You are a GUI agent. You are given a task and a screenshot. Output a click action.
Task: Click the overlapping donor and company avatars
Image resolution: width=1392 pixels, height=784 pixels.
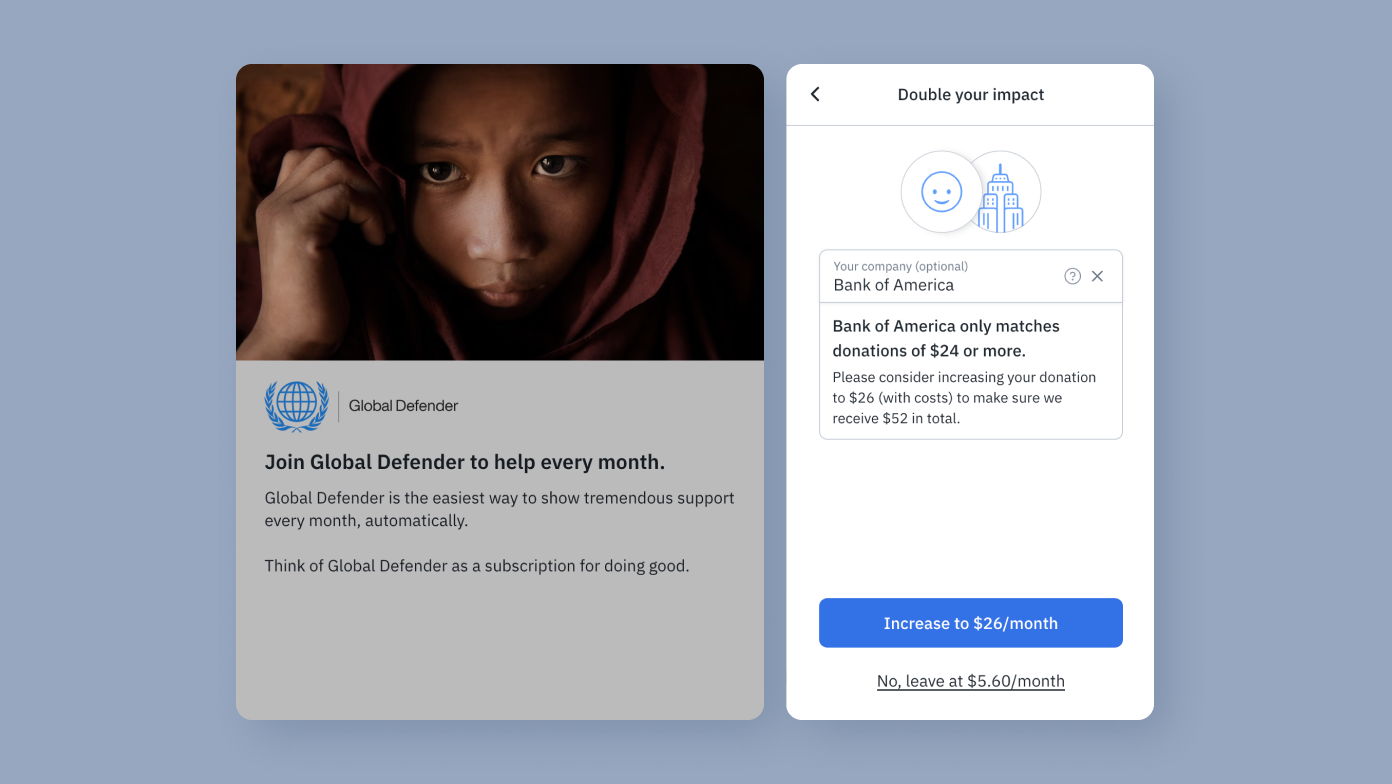click(970, 191)
